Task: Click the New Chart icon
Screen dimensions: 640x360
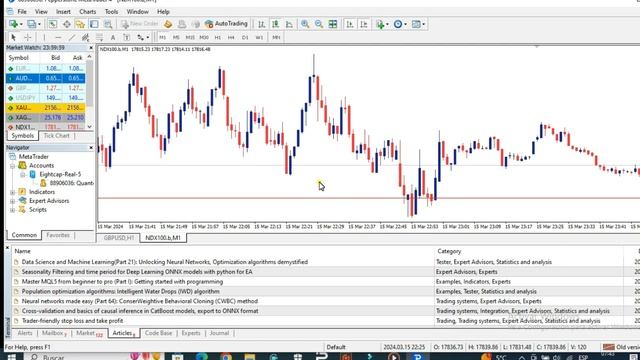Action: coord(13,24)
